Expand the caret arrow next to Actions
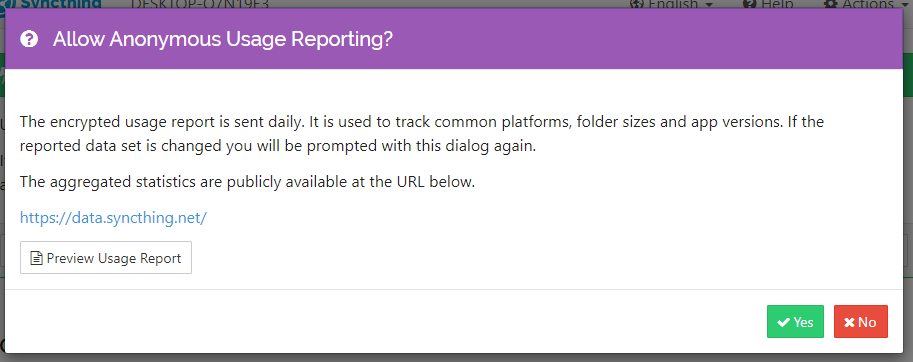Viewport: 913px width, 362px height. [905, 5]
